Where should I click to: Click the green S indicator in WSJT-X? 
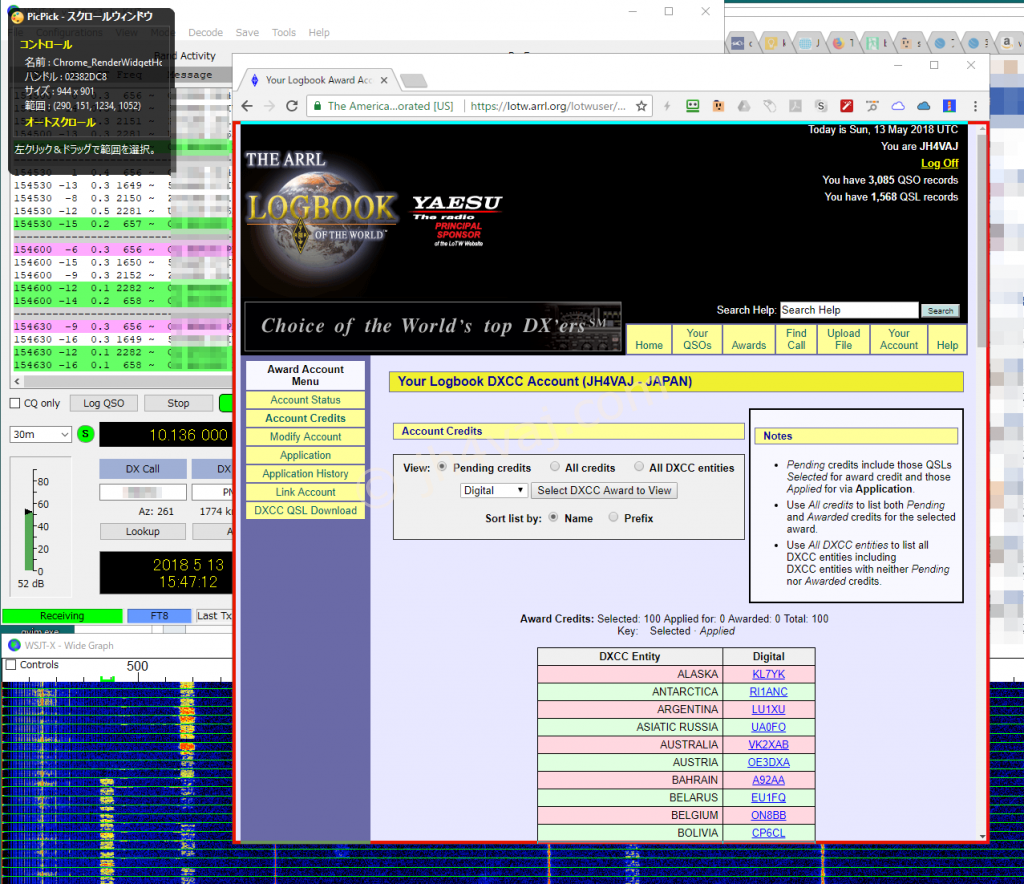pyautogui.click(x=86, y=434)
